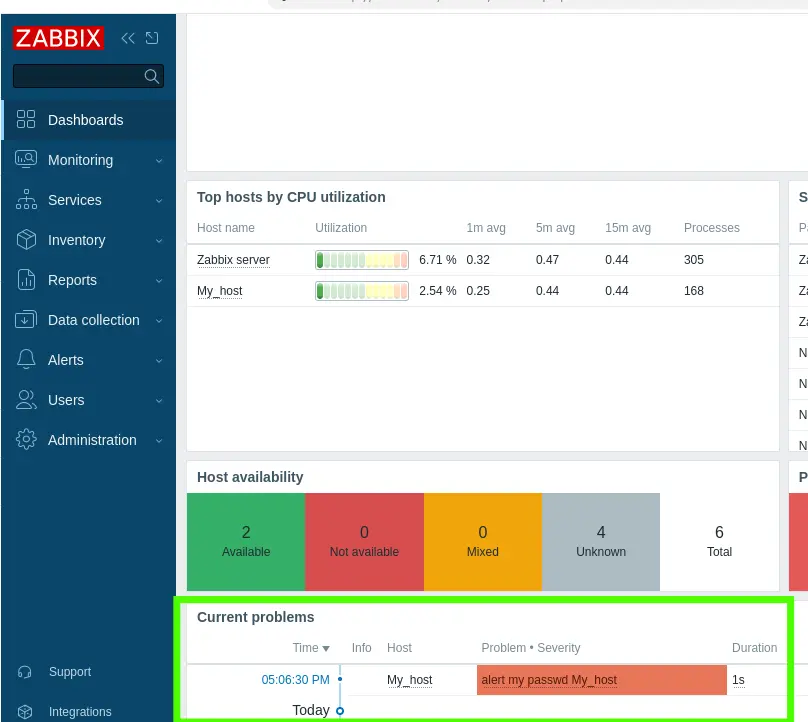Sort problems by Time column
808x722 pixels.
[x=310, y=648]
